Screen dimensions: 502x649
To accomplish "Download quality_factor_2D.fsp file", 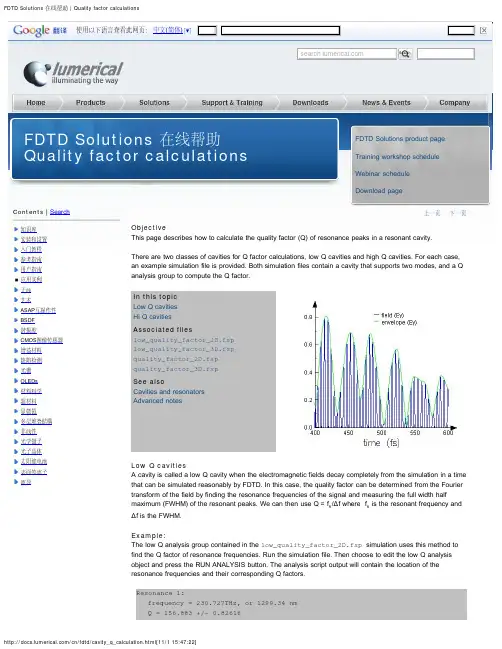I will pyautogui.click(x=175, y=359).
